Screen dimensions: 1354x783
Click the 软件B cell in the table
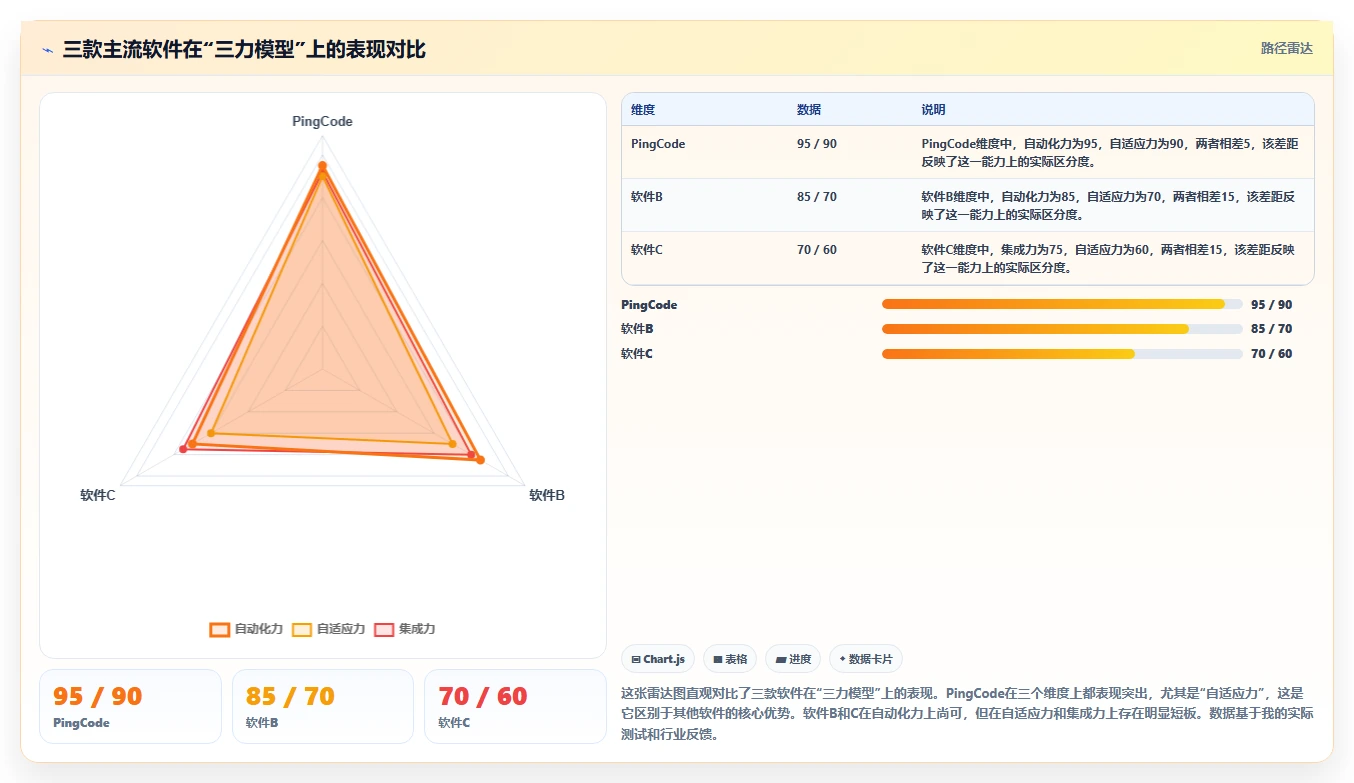647,197
